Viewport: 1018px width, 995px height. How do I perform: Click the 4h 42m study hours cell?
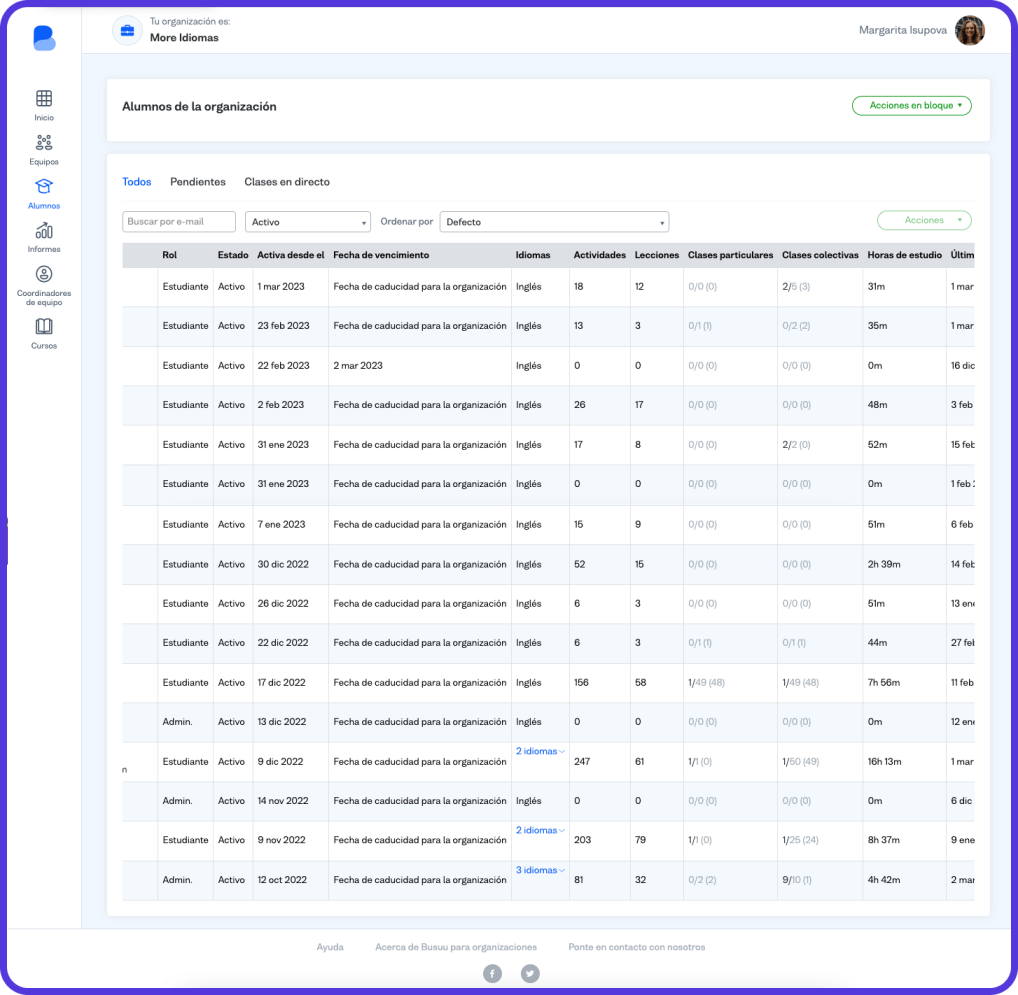point(884,879)
